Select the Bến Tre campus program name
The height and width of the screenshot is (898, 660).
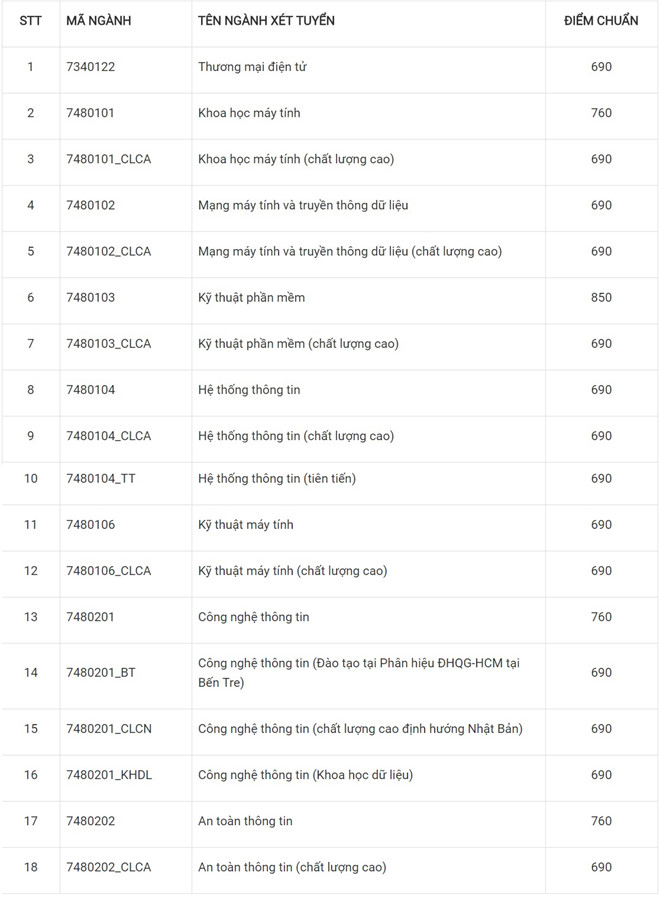[x=358, y=672]
